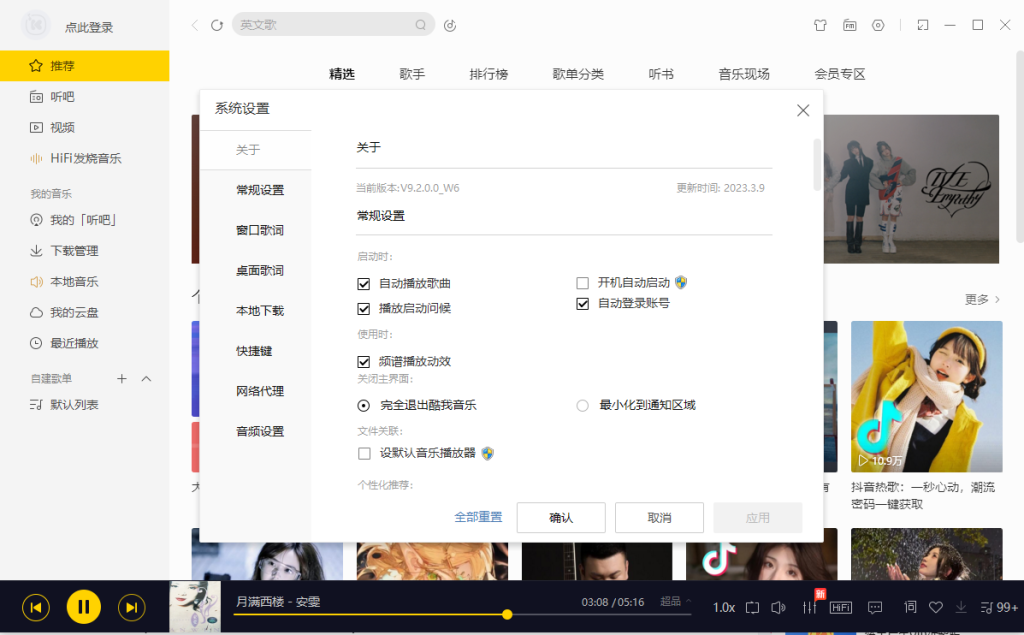Click the 应用 button
This screenshot has height=635, width=1024.
click(758, 517)
